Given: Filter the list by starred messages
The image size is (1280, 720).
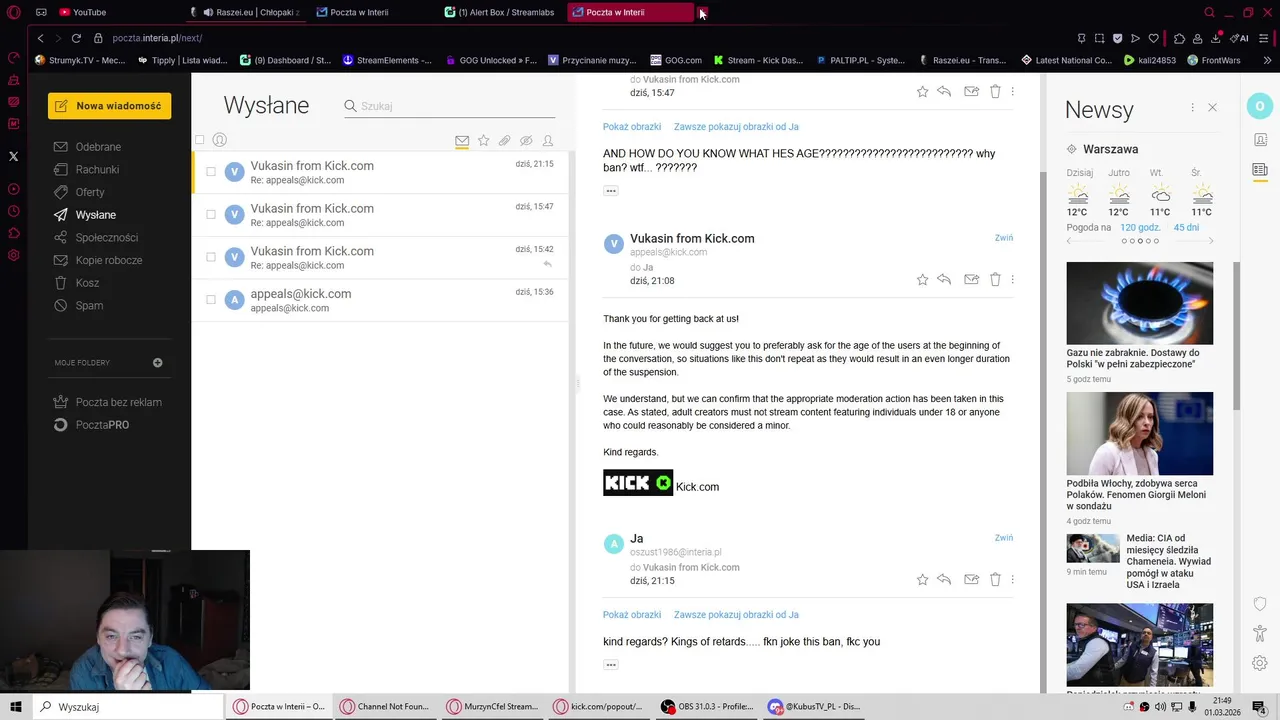Looking at the screenshot, I should click(483, 141).
